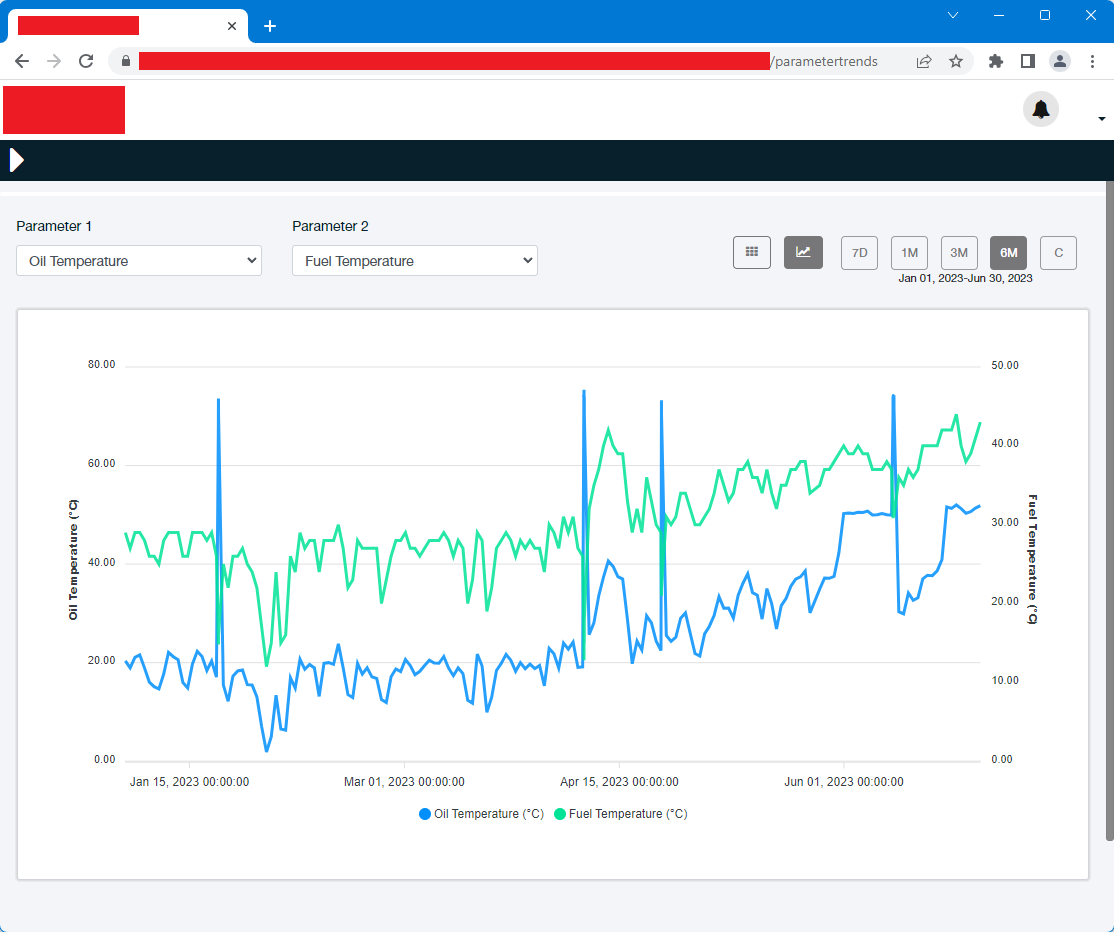This screenshot has height=932, width=1114.
Task: Share this page from the address bar
Action: [924, 61]
